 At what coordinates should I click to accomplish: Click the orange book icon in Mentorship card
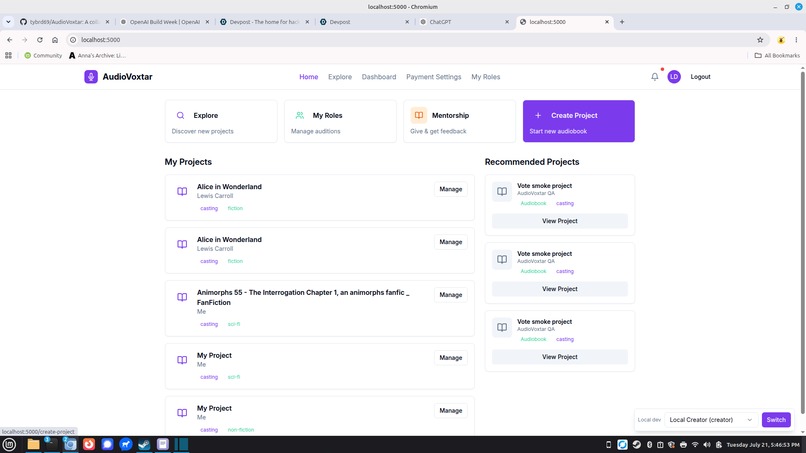point(419,115)
